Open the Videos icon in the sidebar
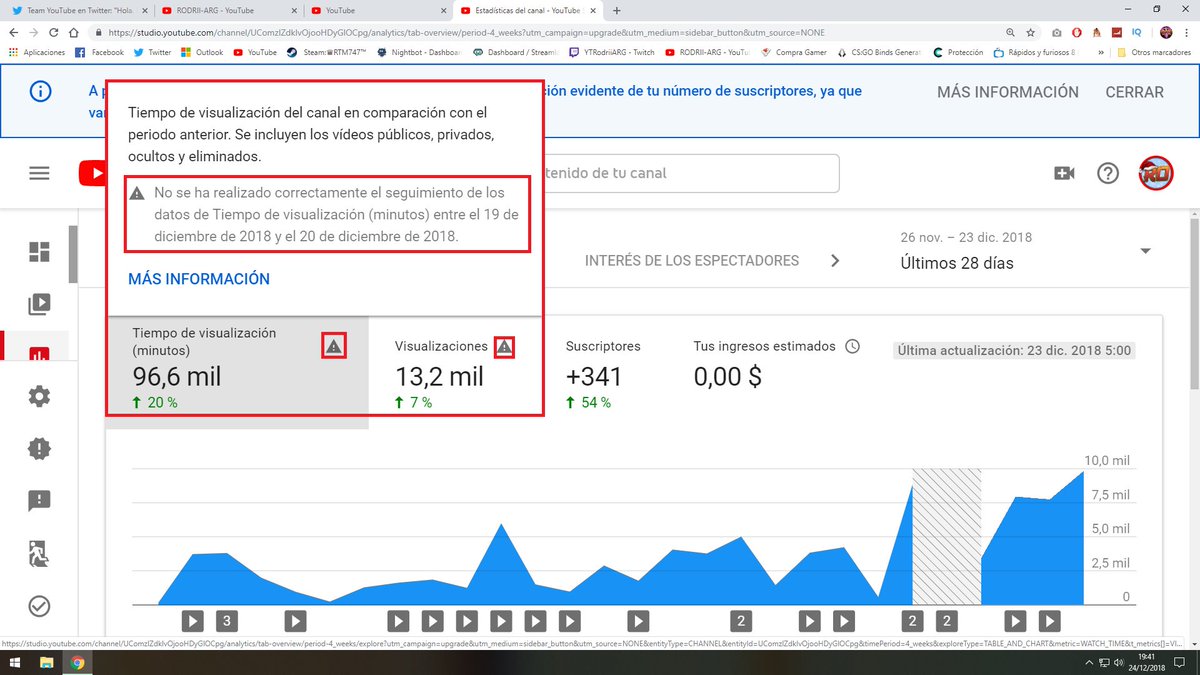Screen dimensions: 1200x675 (39, 304)
